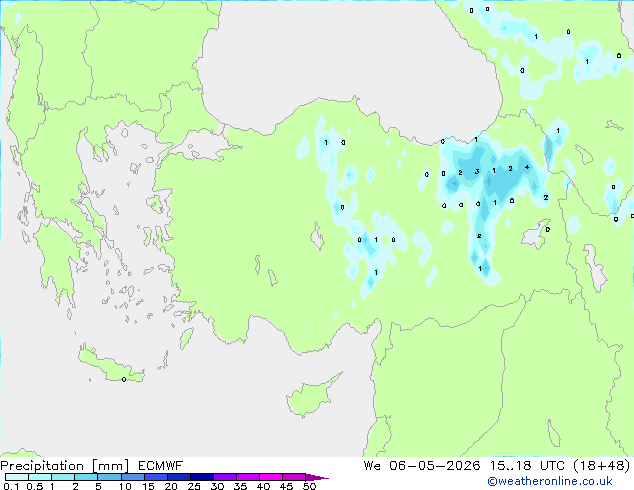
Task: Pick the 10–15 mm legend swatch
Action: tap(133, 477)
